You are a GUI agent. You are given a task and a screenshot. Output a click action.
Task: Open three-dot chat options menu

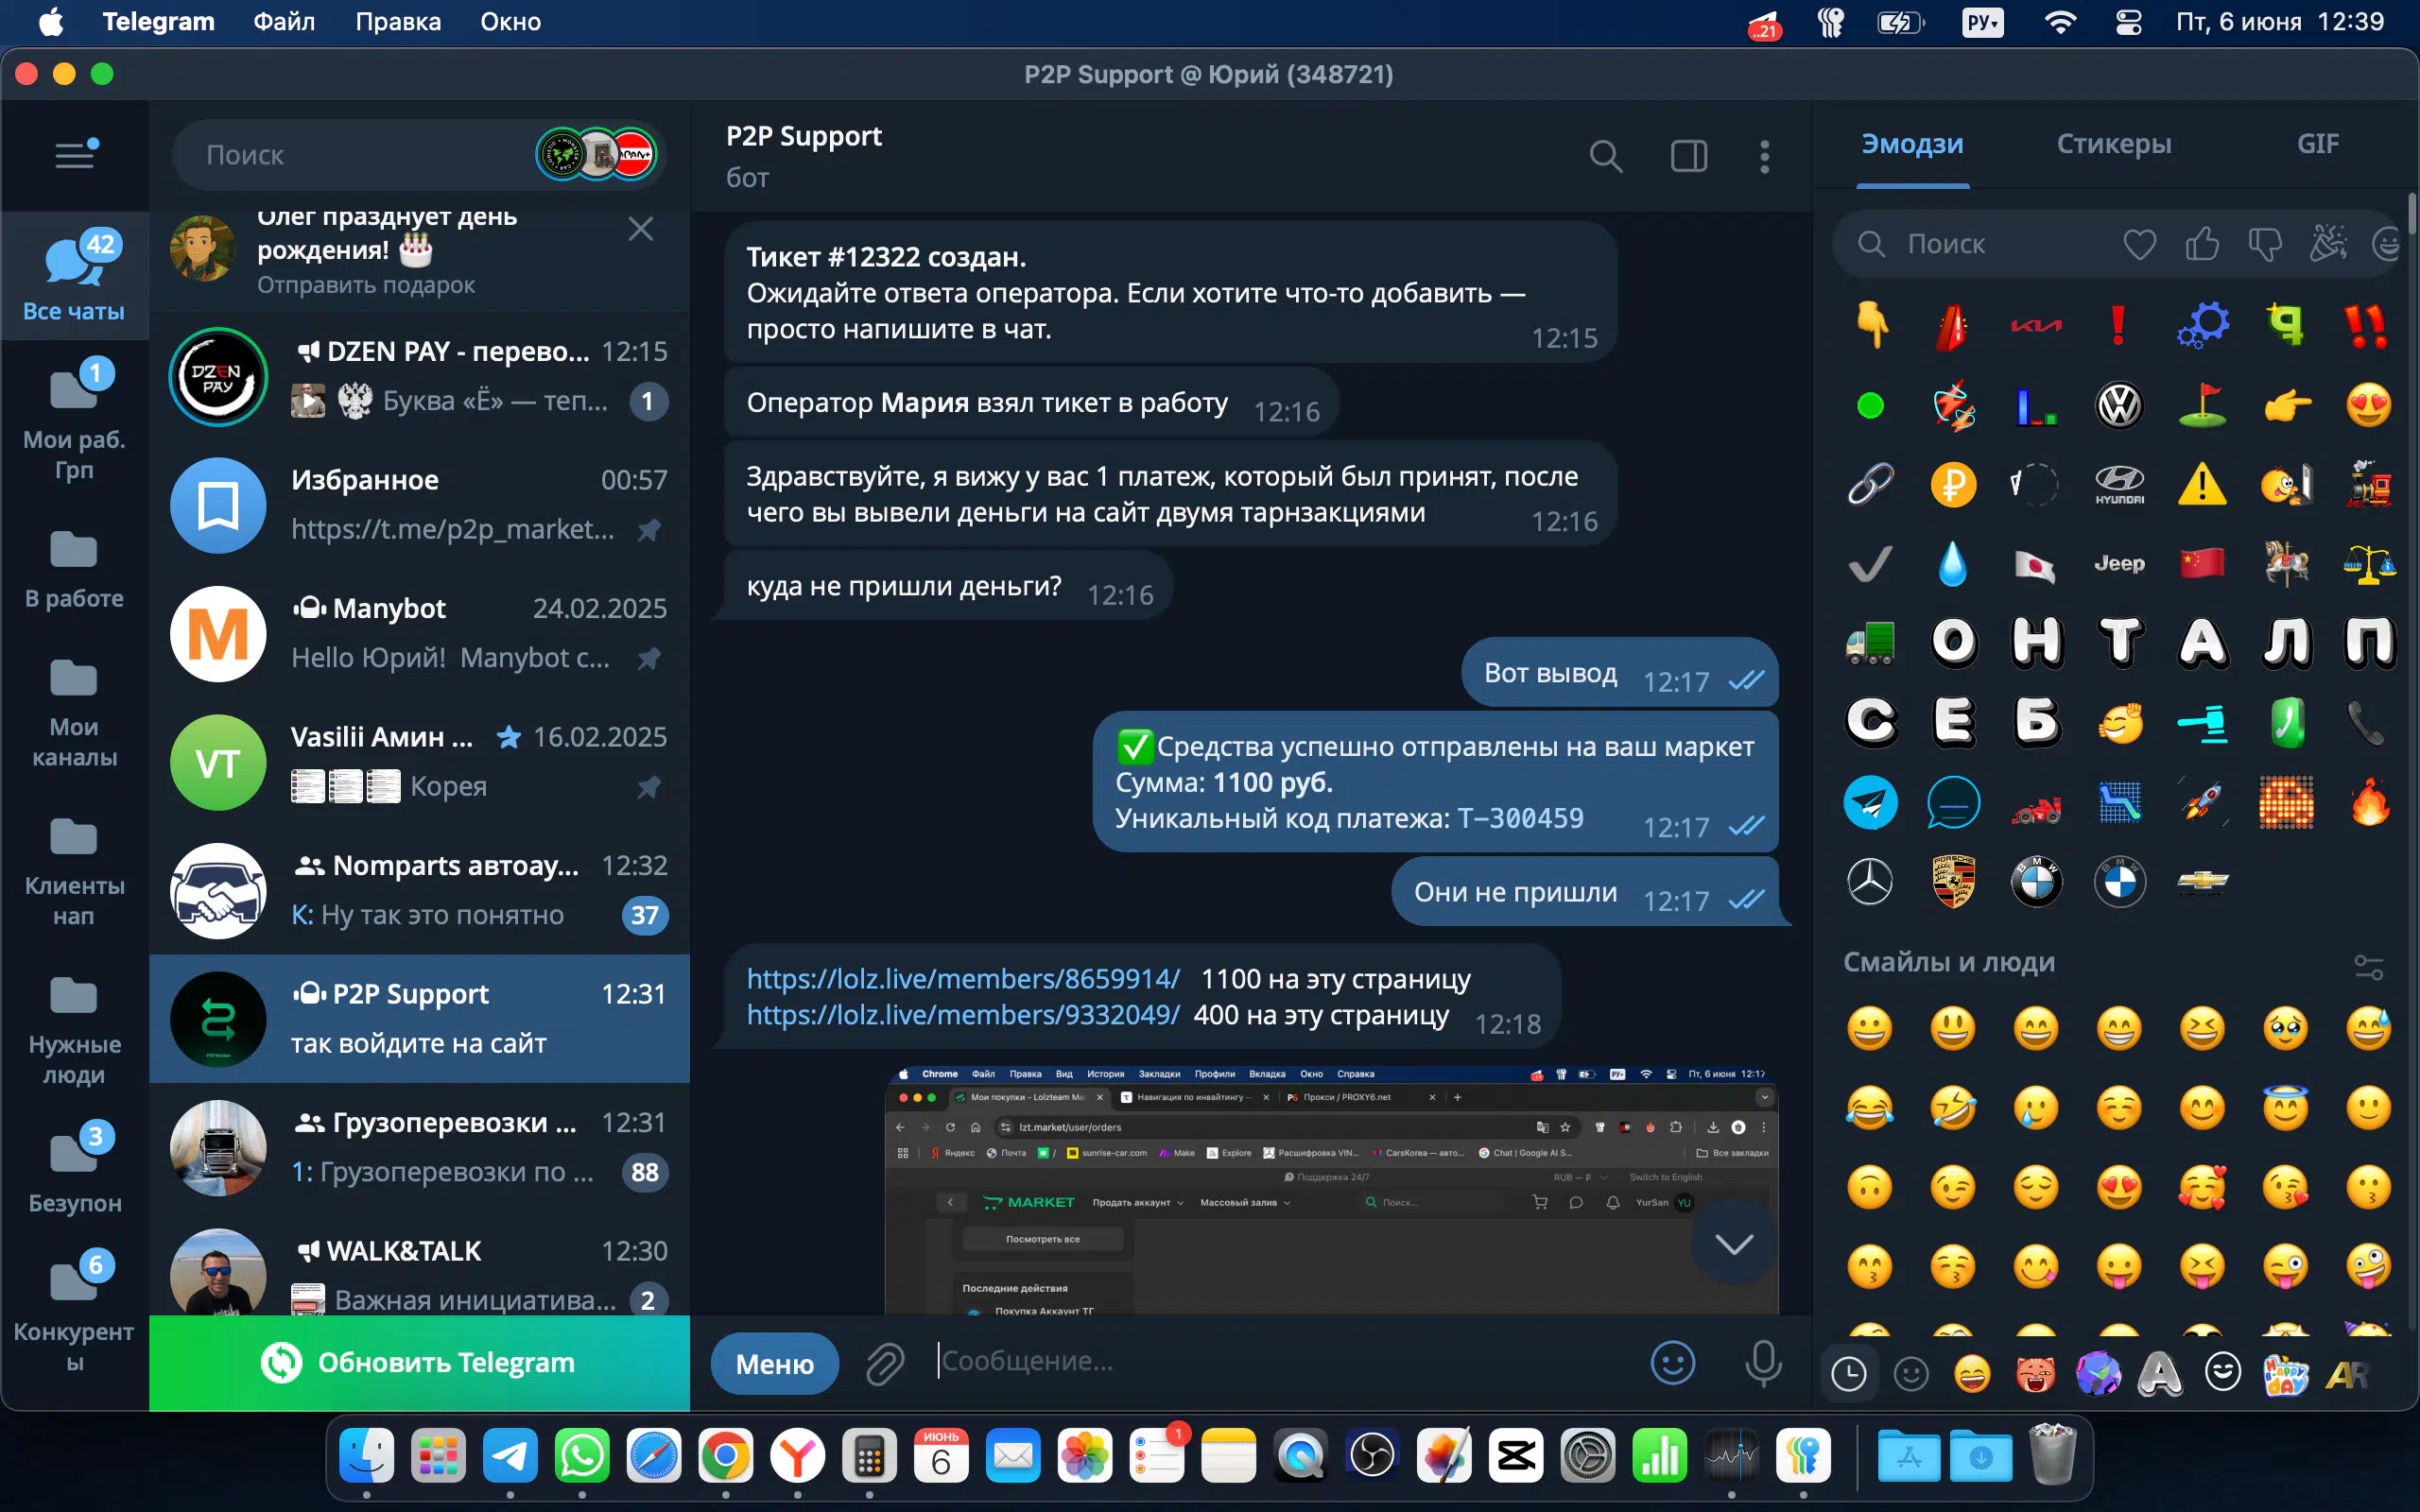(1765, 156)
